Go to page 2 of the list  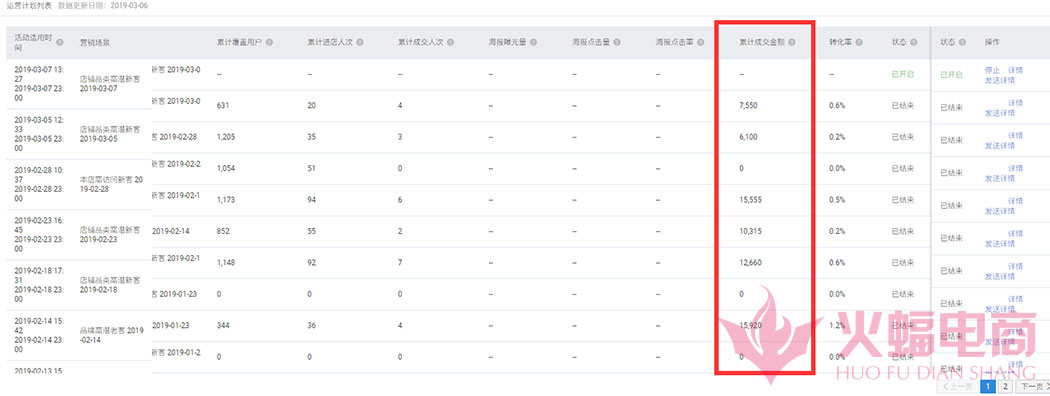1005,387
